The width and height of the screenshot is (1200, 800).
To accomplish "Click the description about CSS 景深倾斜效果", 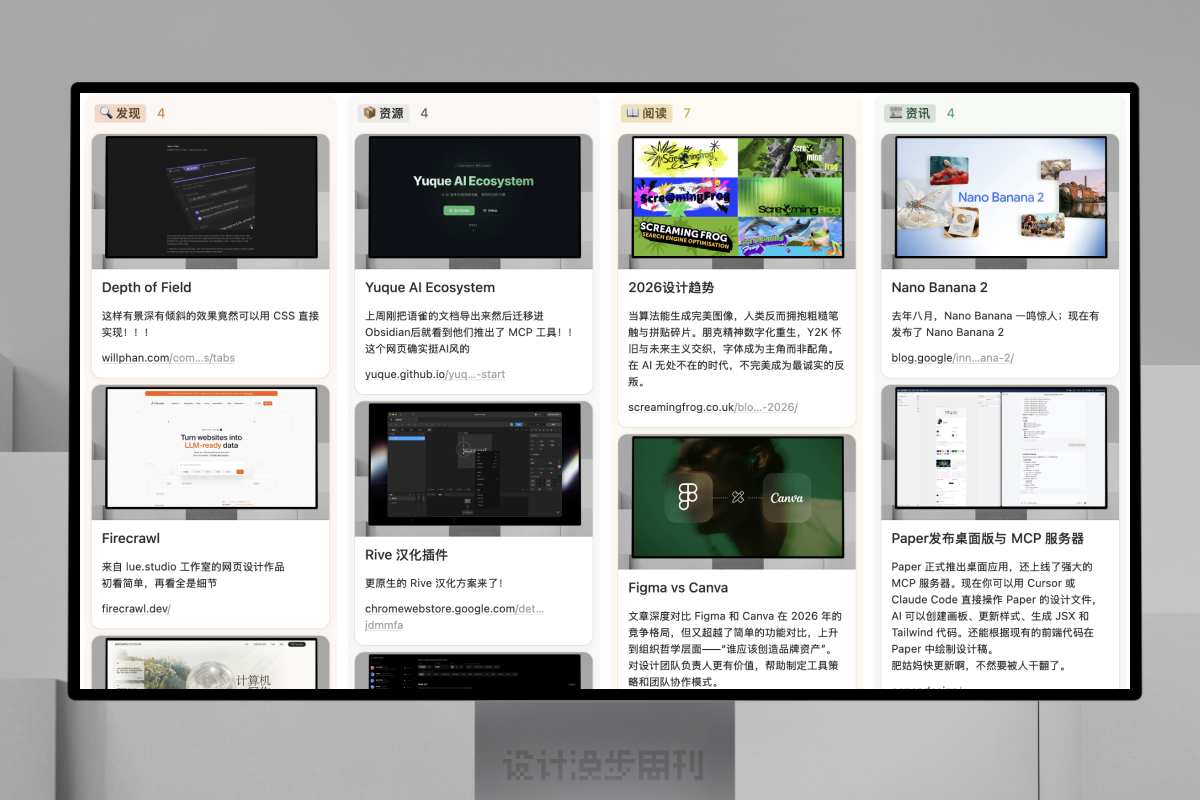I will coord(211,324).
